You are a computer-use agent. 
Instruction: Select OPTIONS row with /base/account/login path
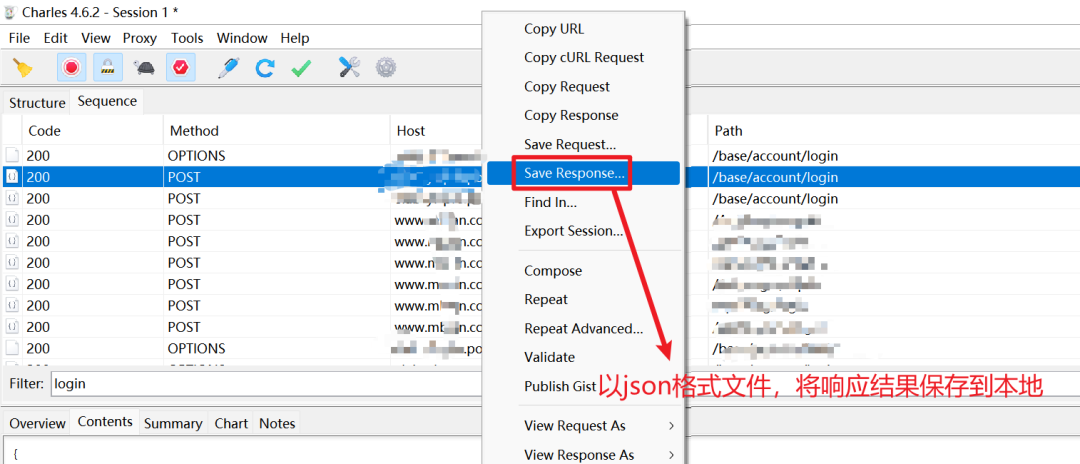point(241,156)
